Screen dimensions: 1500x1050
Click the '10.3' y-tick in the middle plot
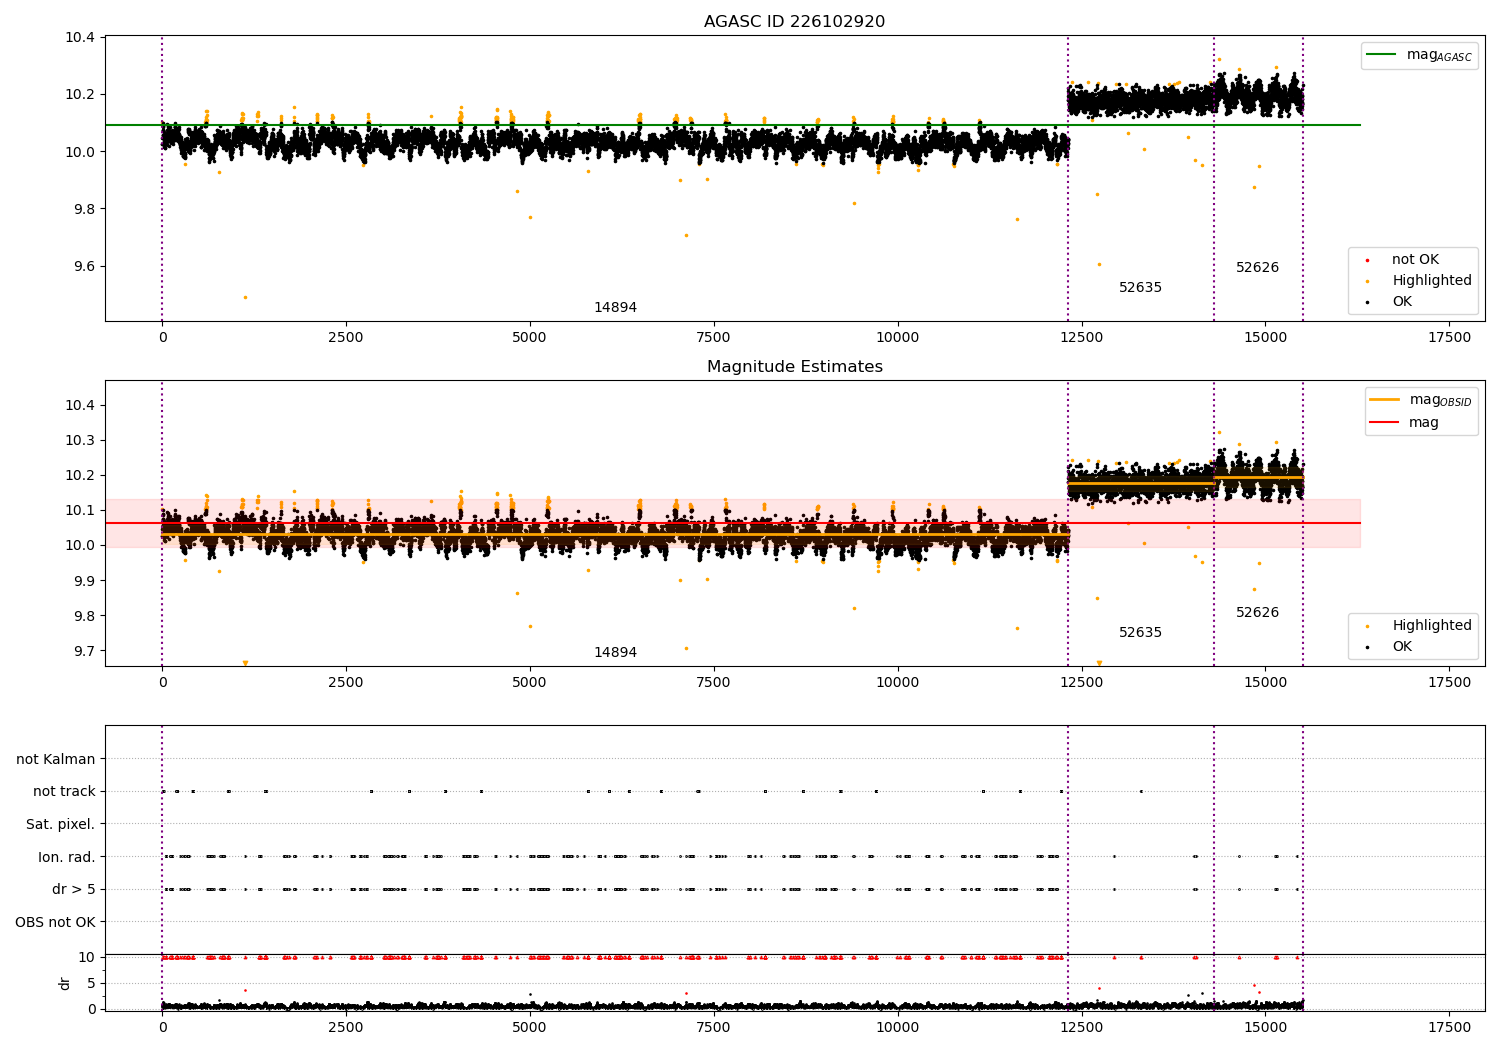(x=81, y=441)
